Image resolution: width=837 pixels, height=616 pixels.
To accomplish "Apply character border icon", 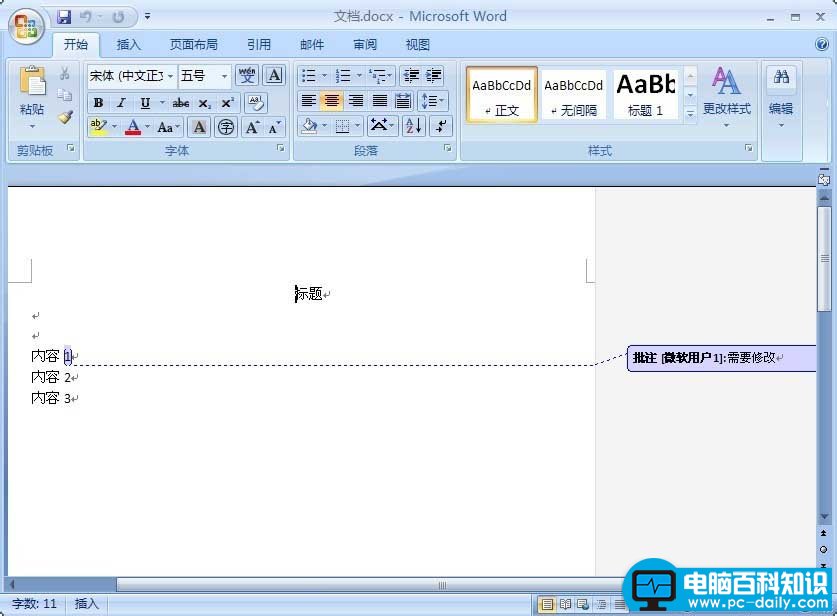I will [x=274, y=75].
